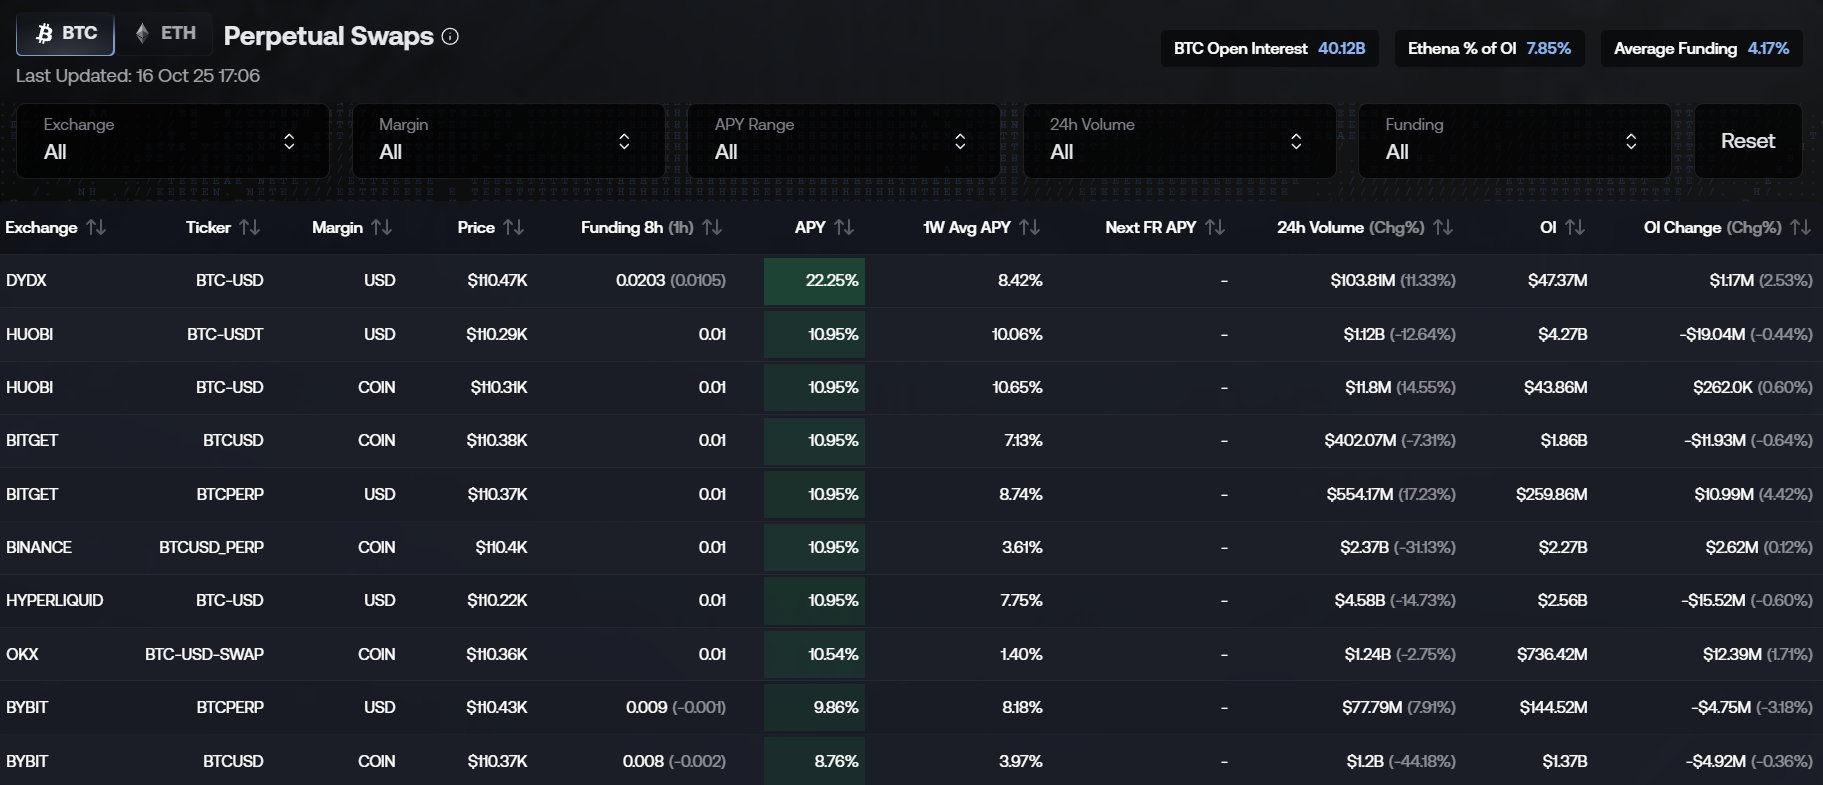This screenshot has width=1823, height=785.
Task: Sort by OI Change column arrows
Action: pos(1800,228)
